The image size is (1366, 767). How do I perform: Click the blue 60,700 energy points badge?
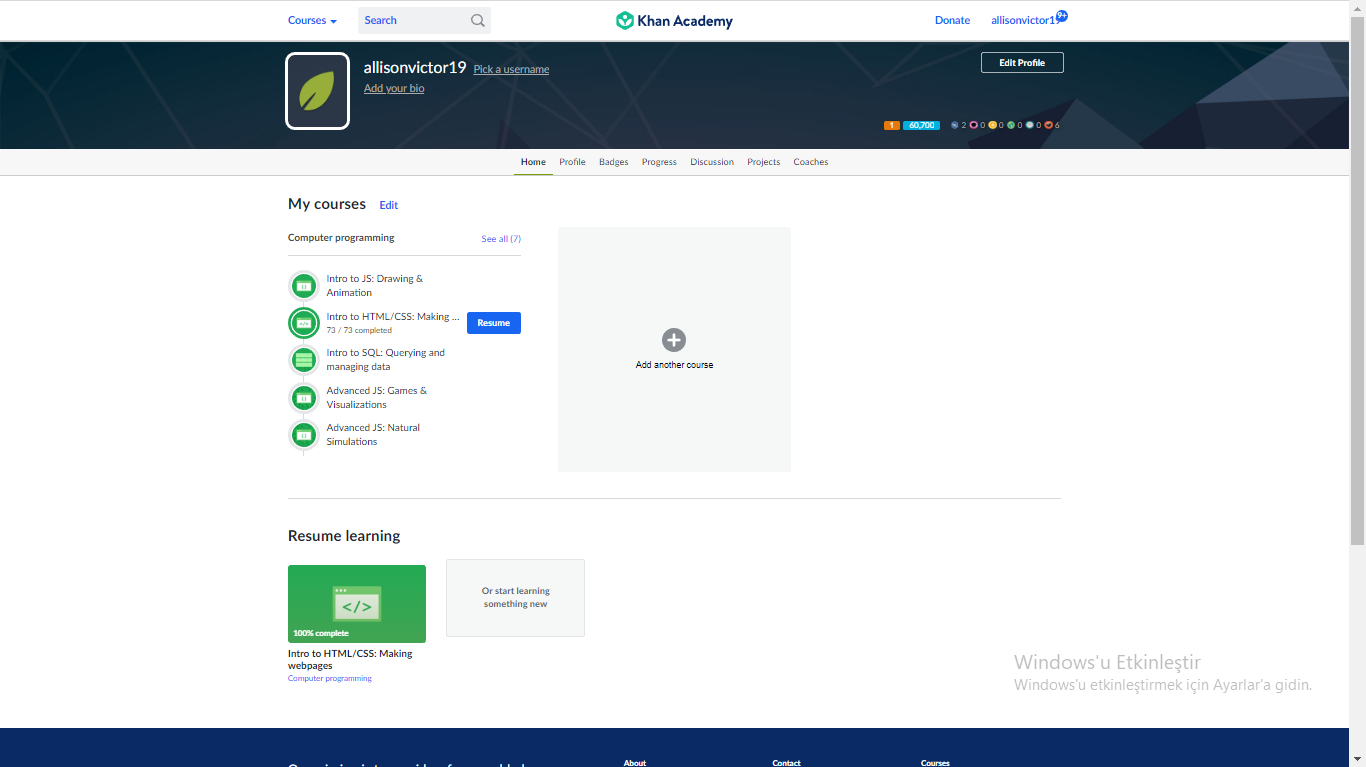[x=921, y=125]
